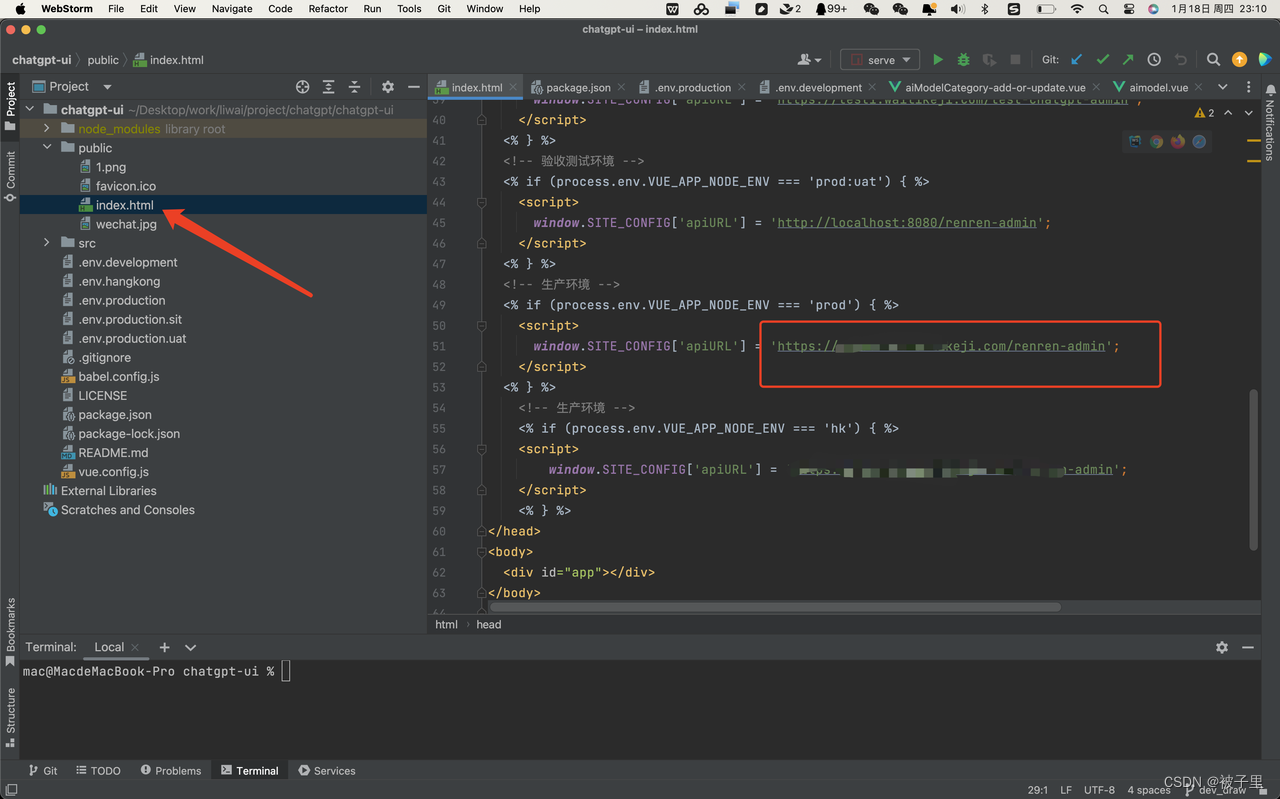Toggle the Project tool window sidebar button
1280x799 pixels.
(x=10, y=105)
